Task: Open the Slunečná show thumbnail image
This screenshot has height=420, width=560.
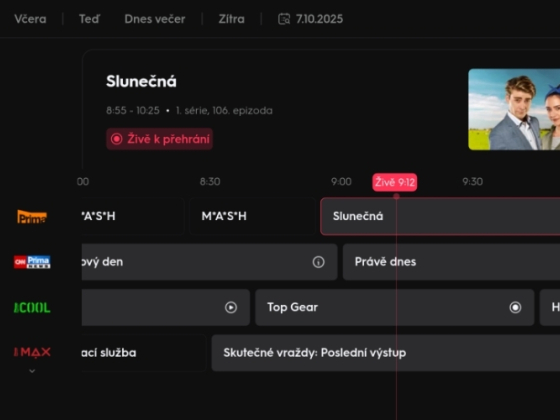Action: click(514, 109)
